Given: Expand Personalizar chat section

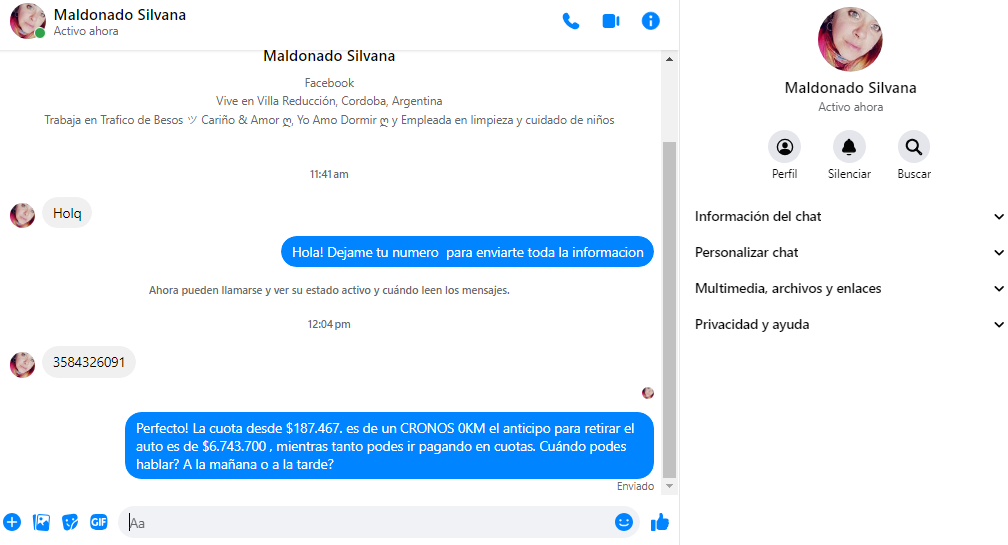Looking at the screenshot, I should tap(849, 253).
